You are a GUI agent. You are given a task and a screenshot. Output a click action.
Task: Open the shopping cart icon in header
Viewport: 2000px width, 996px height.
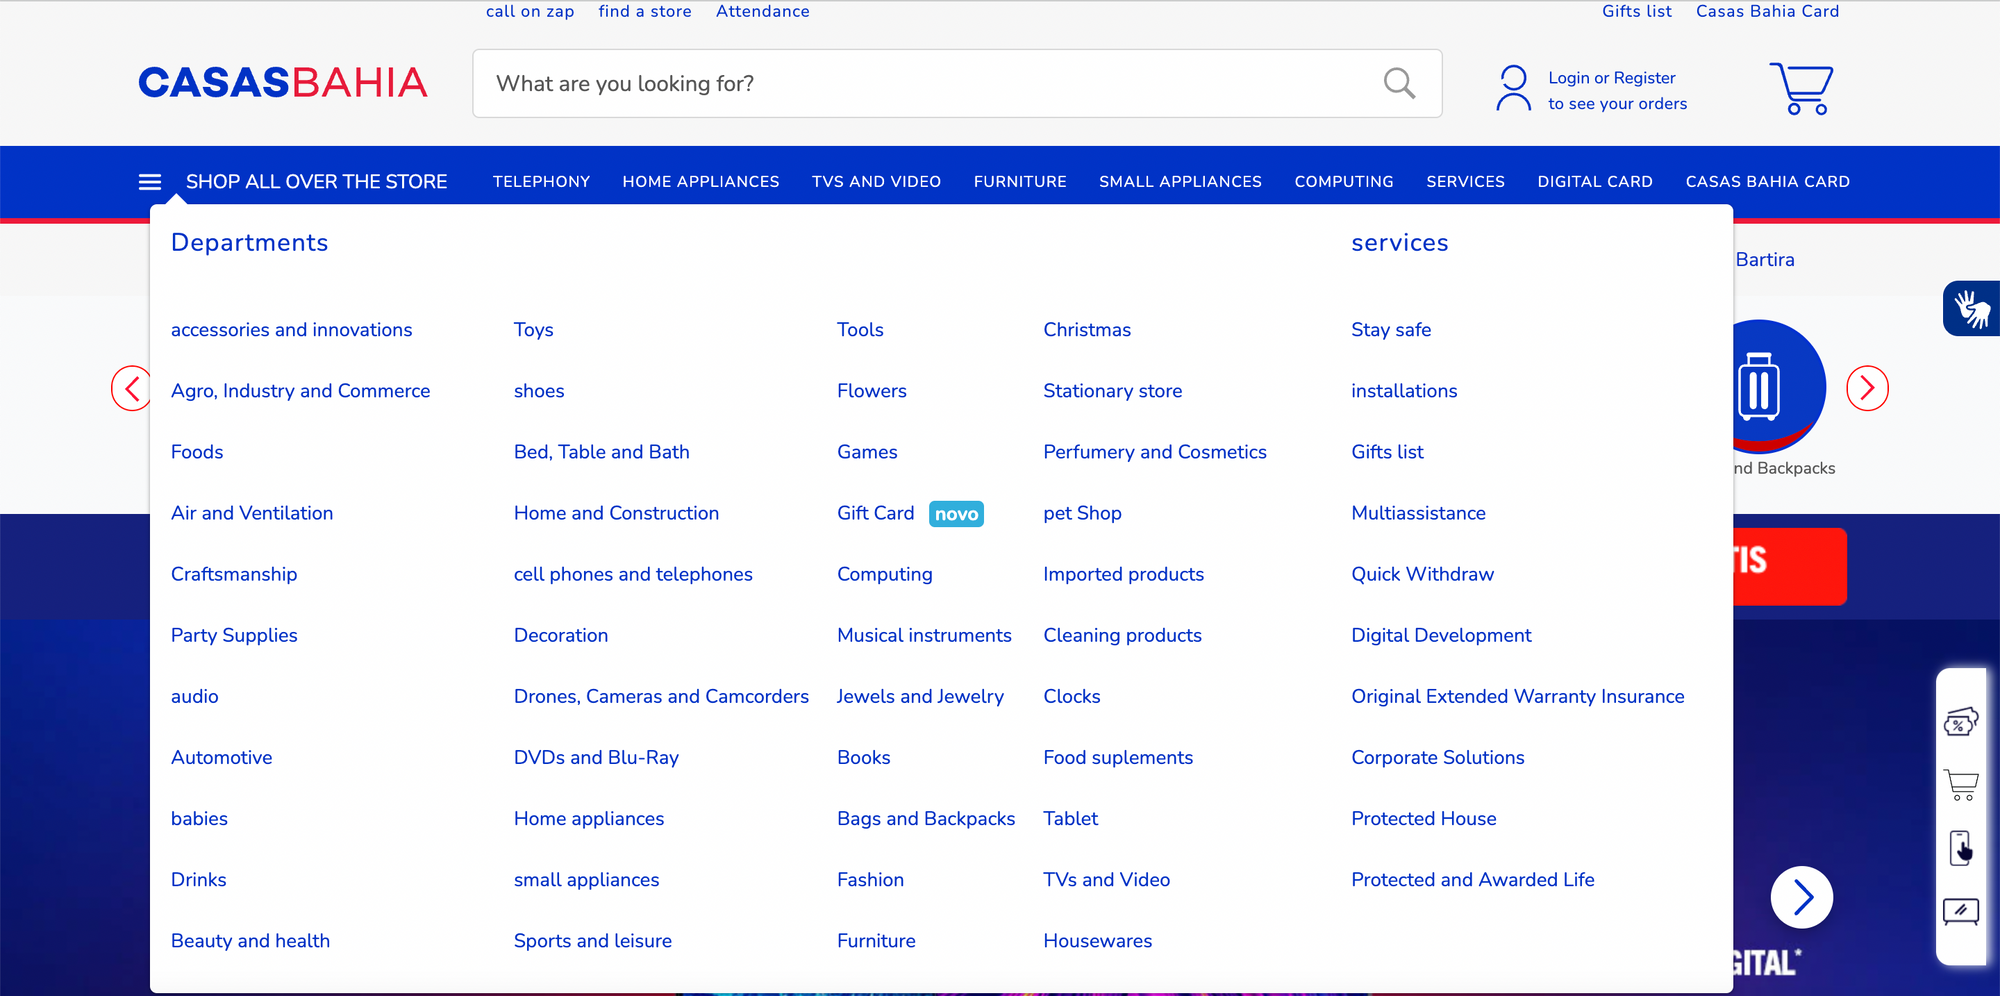(x=1801, y=88)
